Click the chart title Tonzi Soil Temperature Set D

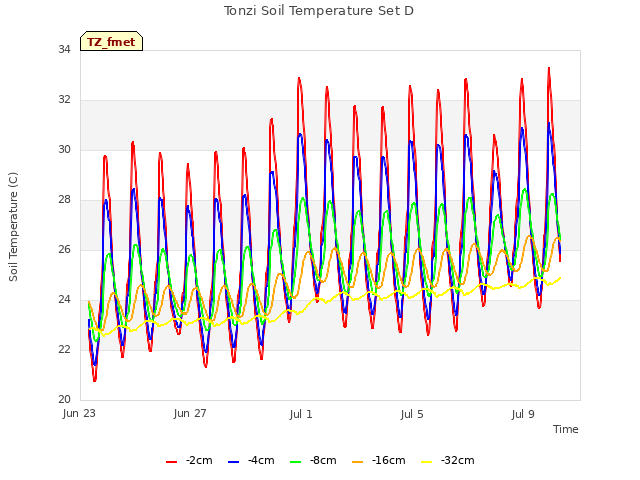[319, 11]
